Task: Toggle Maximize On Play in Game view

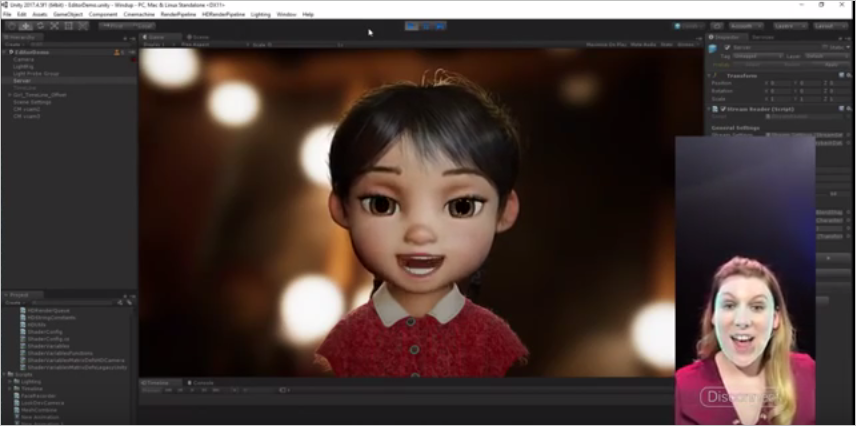Action: point(606,45)
